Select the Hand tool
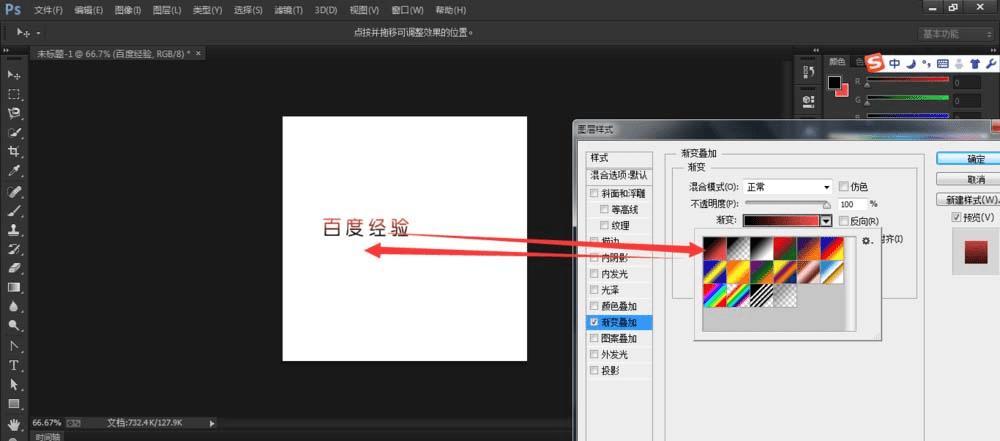The image size is (1000, 441). 14,424
